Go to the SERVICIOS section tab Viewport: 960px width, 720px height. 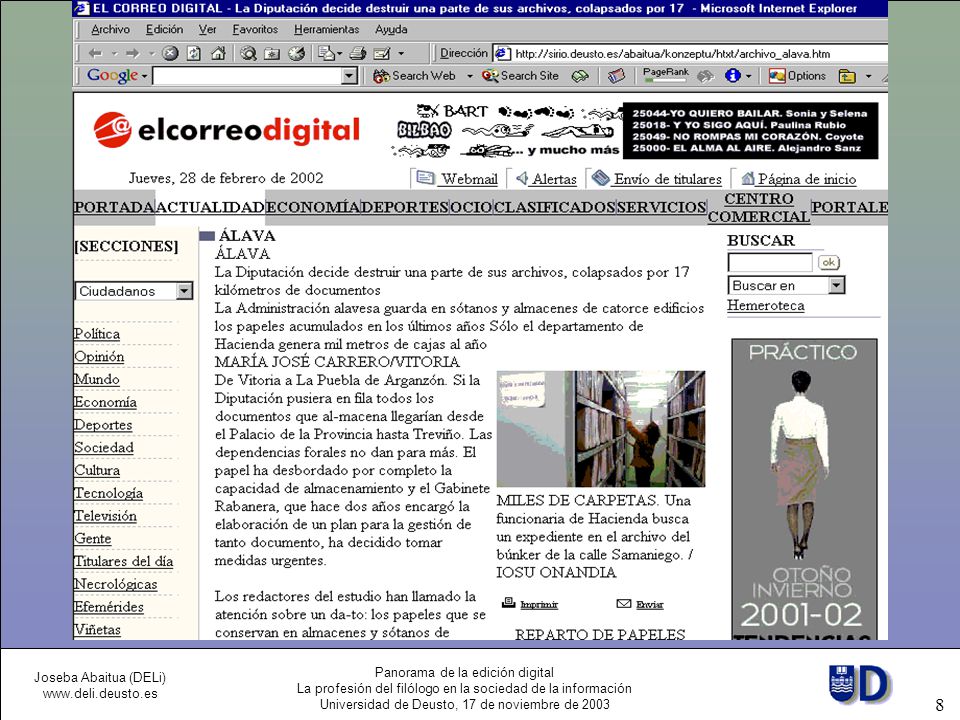click(662, 207)
